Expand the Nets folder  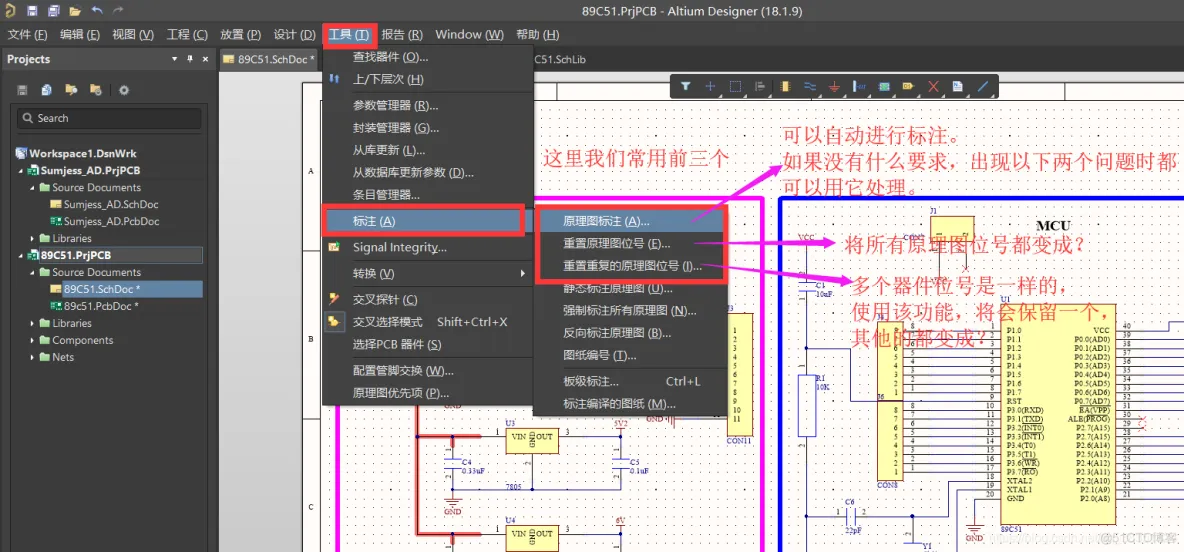(x=32, y=357)
